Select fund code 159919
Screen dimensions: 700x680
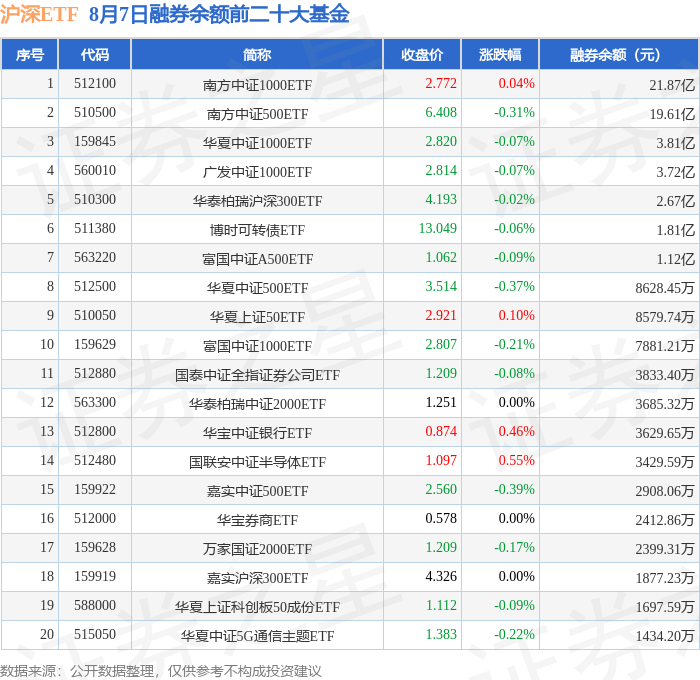pyautogui.click(x=95, y=576)
